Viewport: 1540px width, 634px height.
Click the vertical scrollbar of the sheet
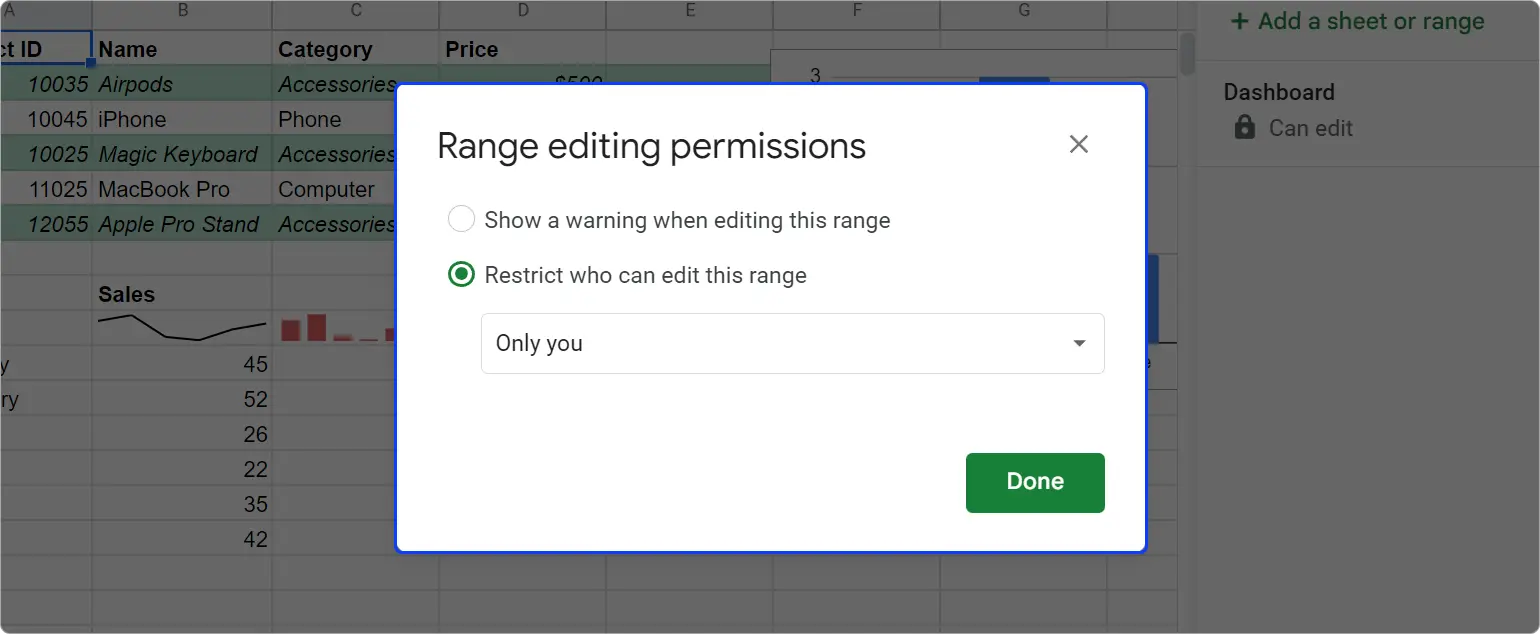pyautogui.click(x=1187, y=53)
